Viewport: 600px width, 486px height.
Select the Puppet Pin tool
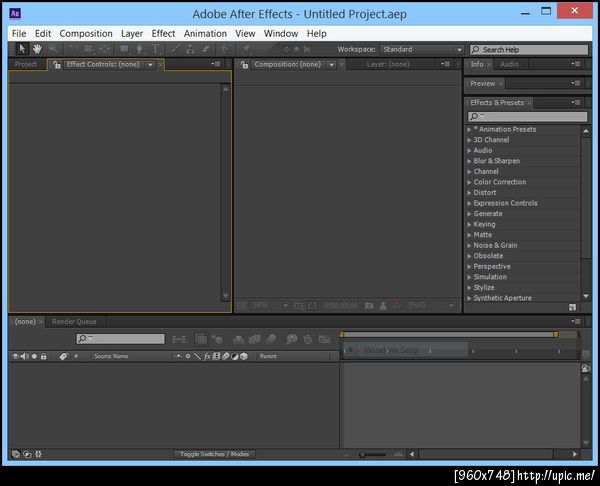246,49
